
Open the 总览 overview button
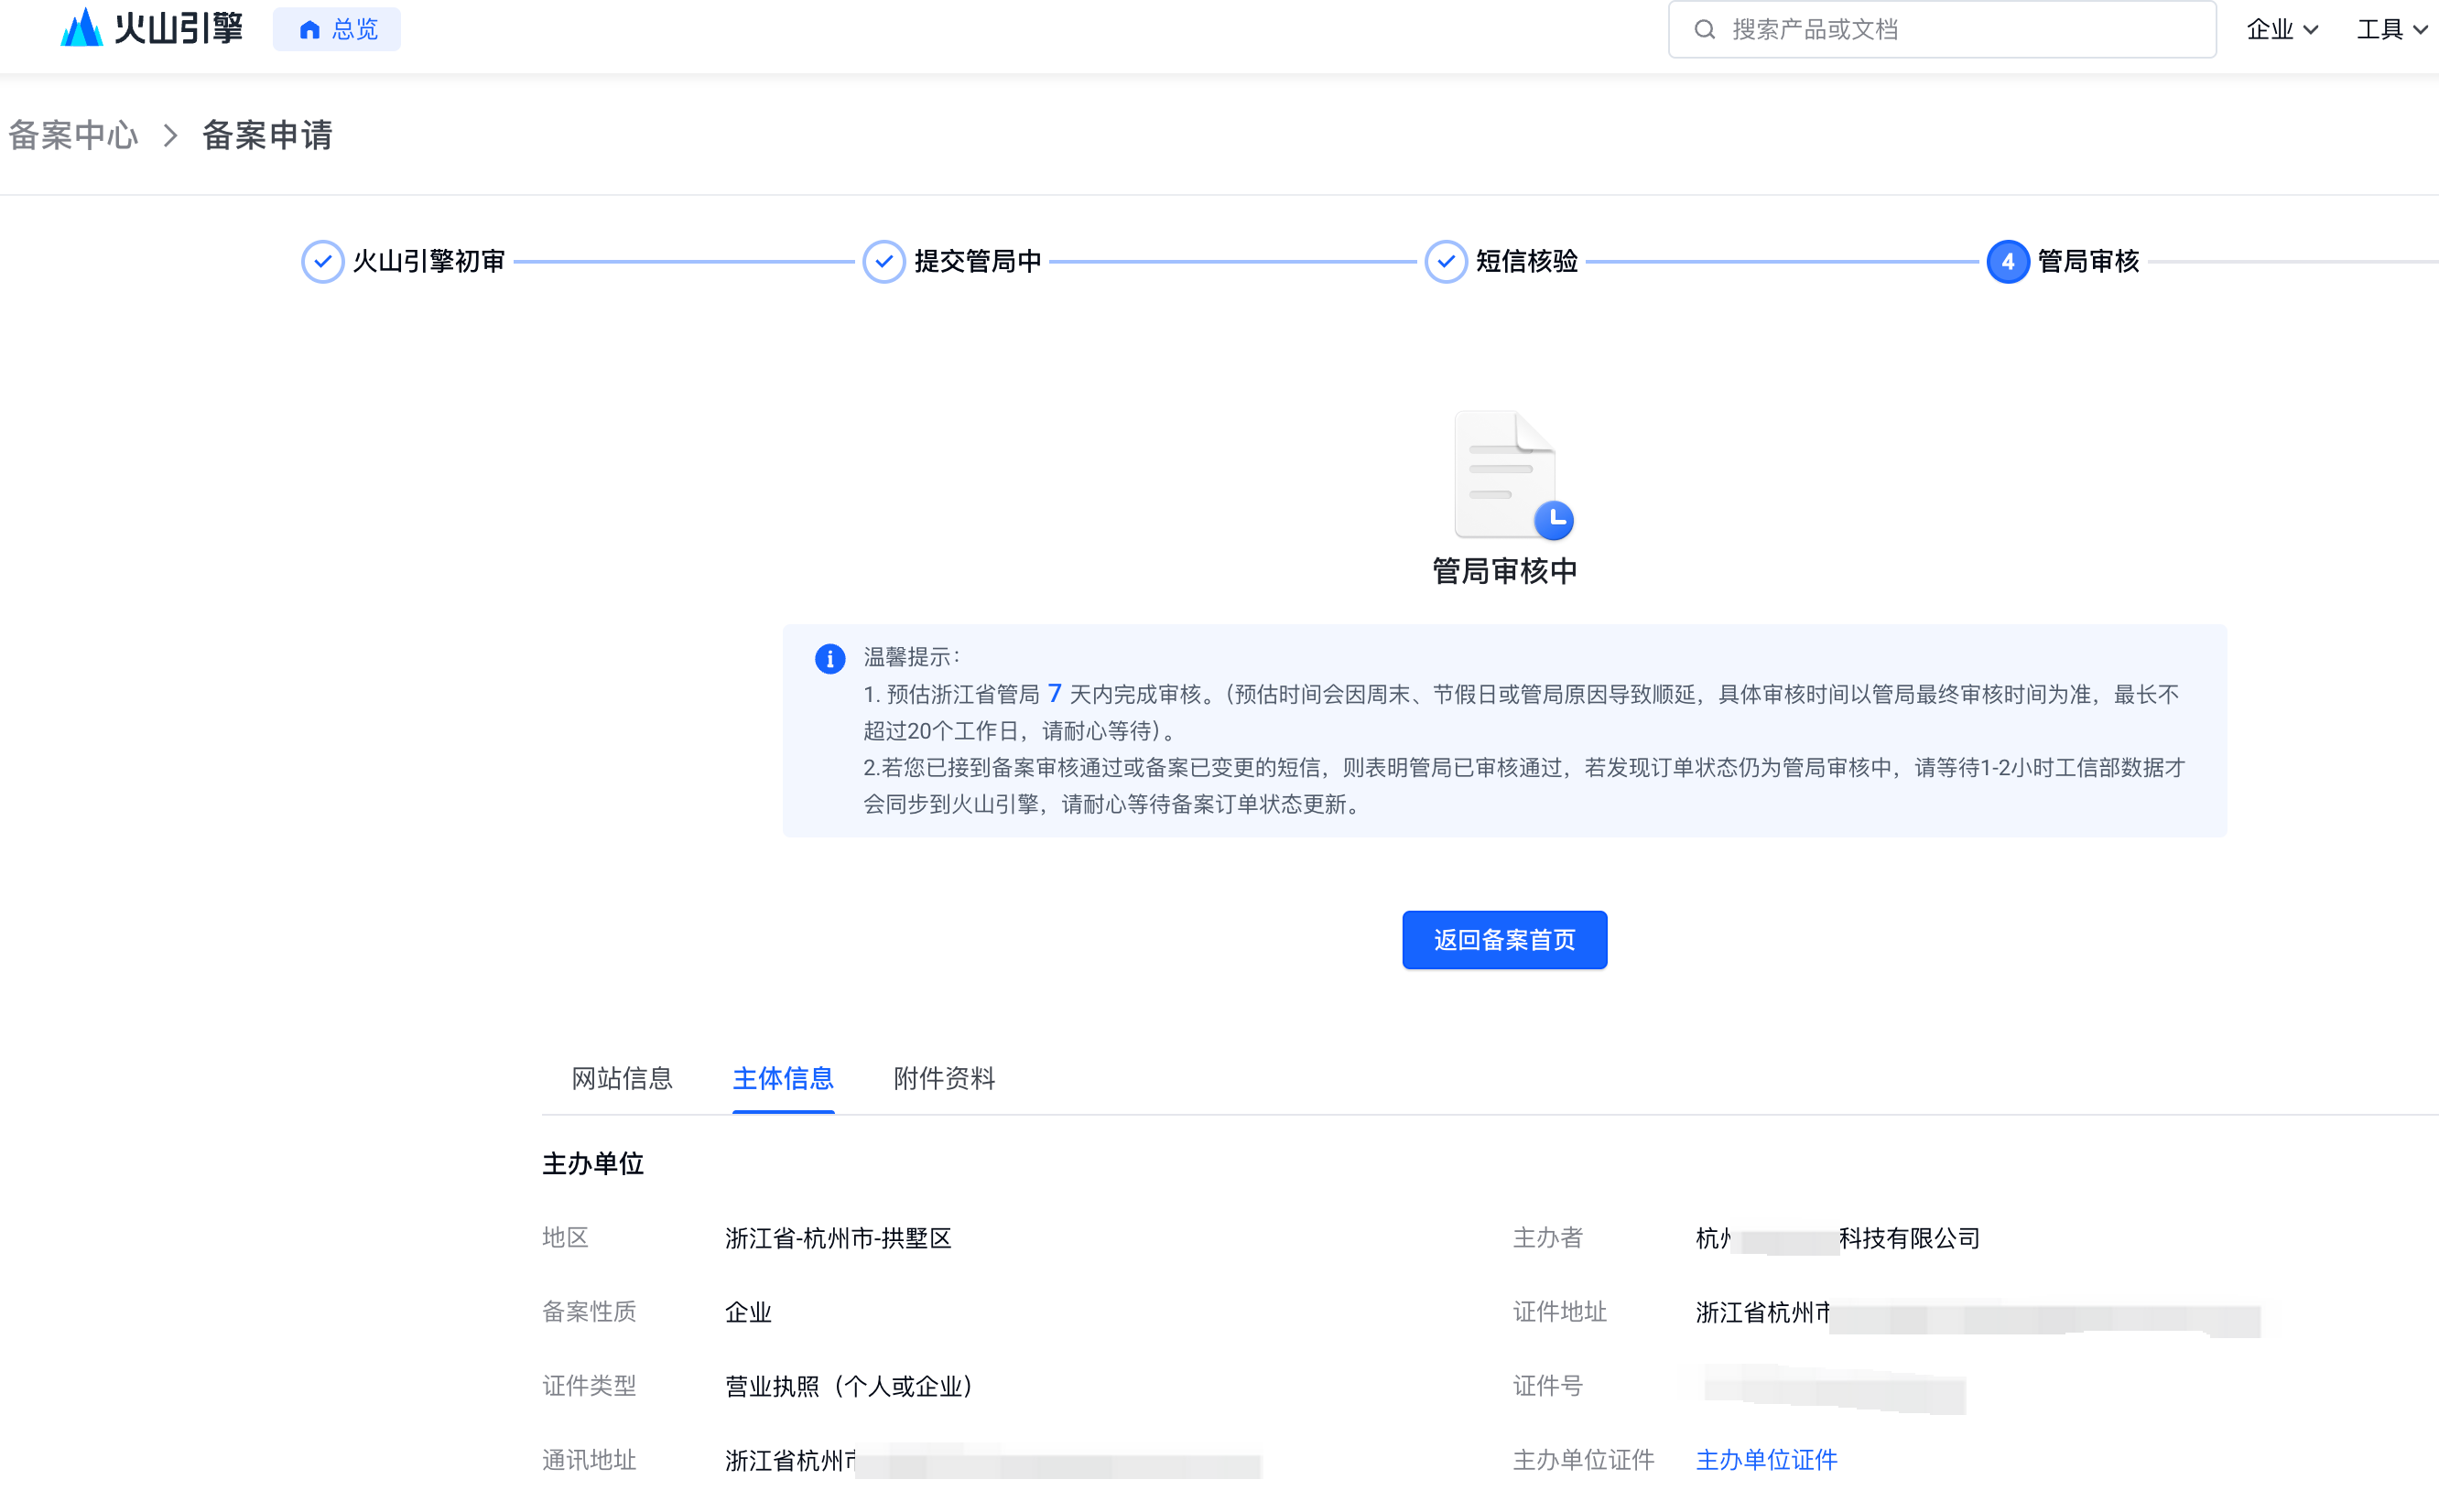click(x=337, y=30)
